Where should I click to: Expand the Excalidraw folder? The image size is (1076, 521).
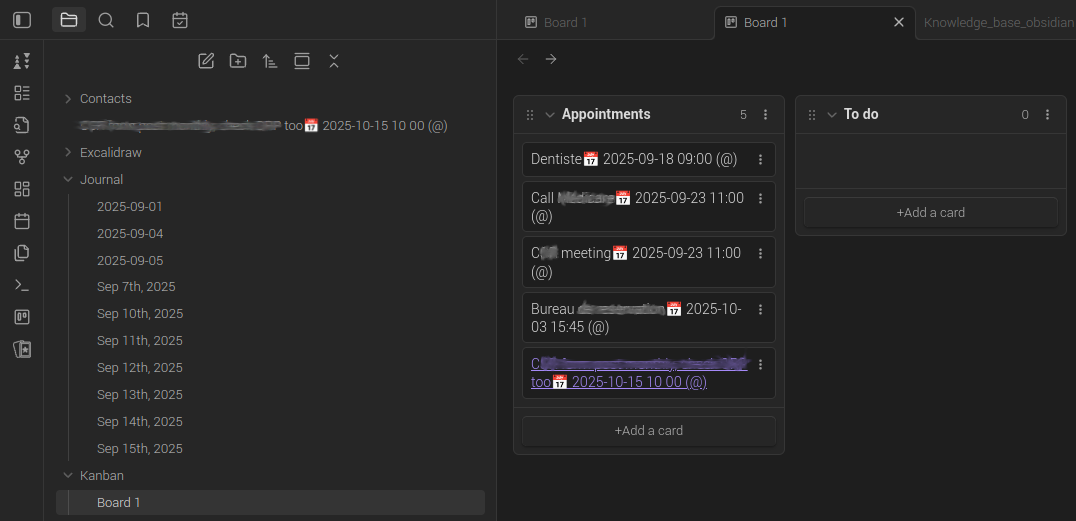[68, 153]
